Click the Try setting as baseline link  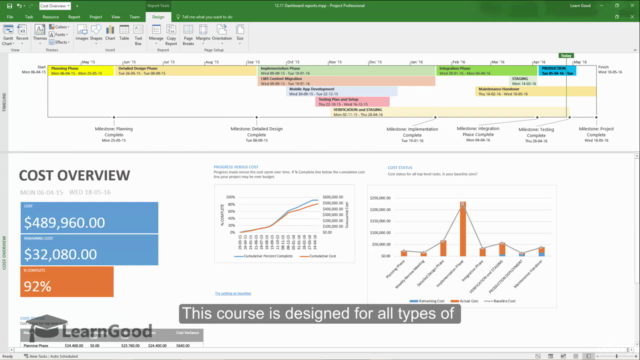[x=233, y=293]
